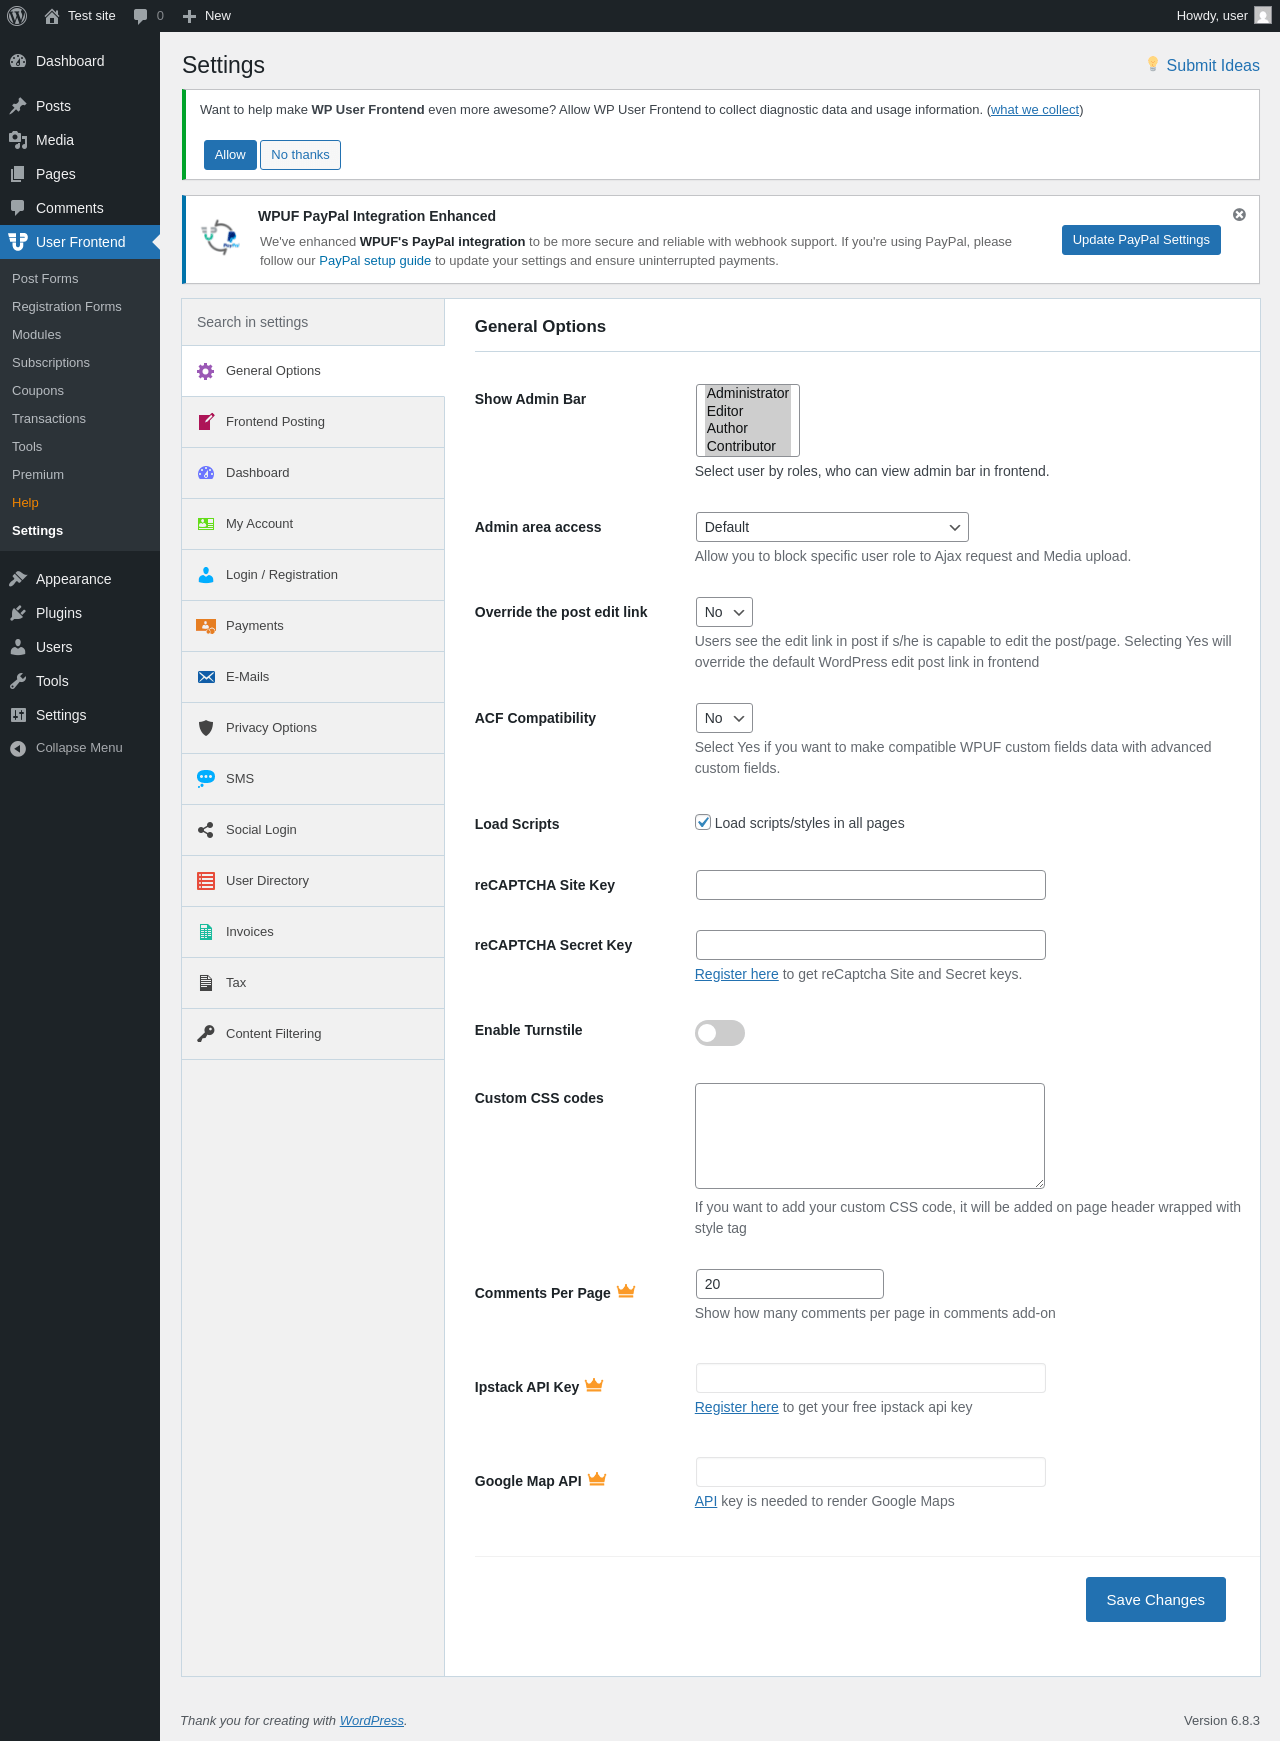Click the Allow button
Screen dimensions: 1280x1741
230,155
